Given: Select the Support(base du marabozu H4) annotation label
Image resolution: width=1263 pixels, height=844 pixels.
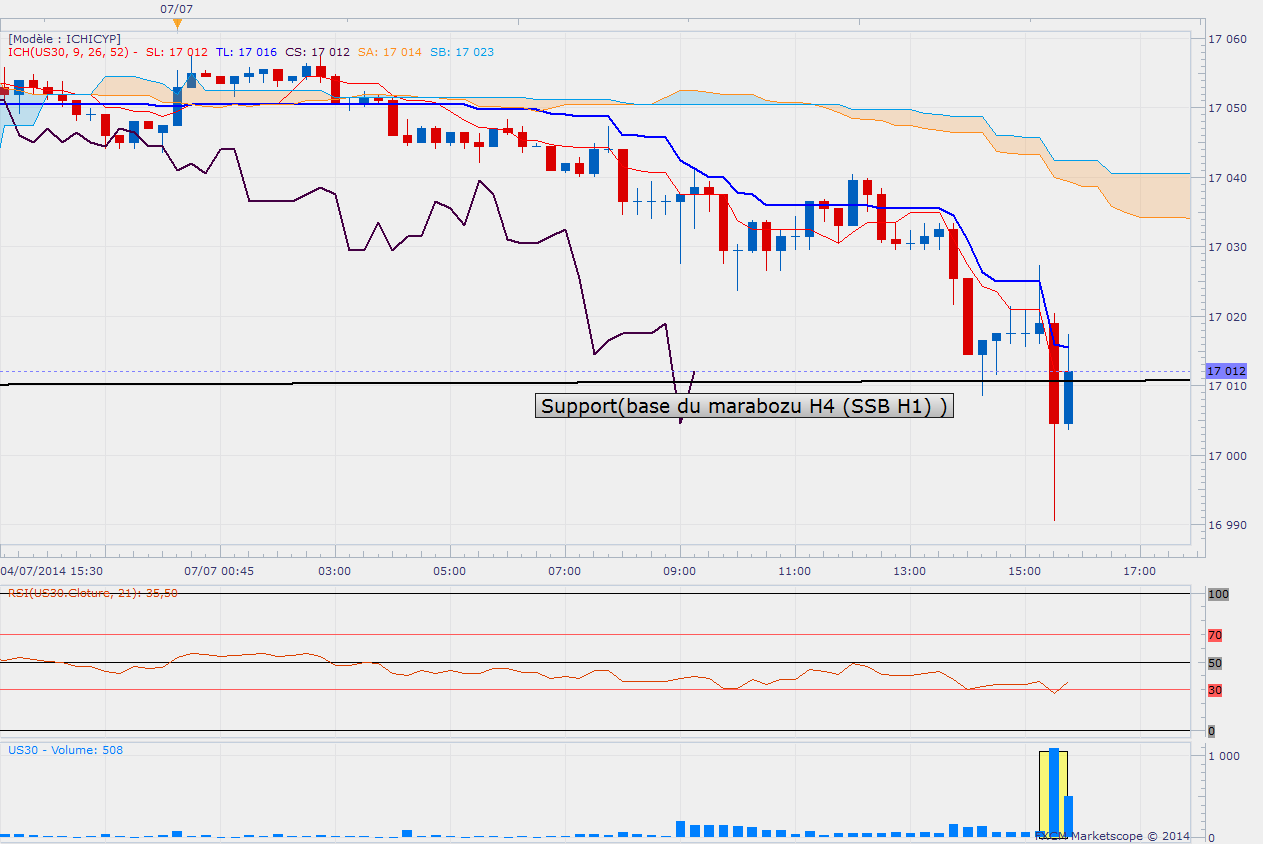Looking at the screenshot, I should (744, 406).
